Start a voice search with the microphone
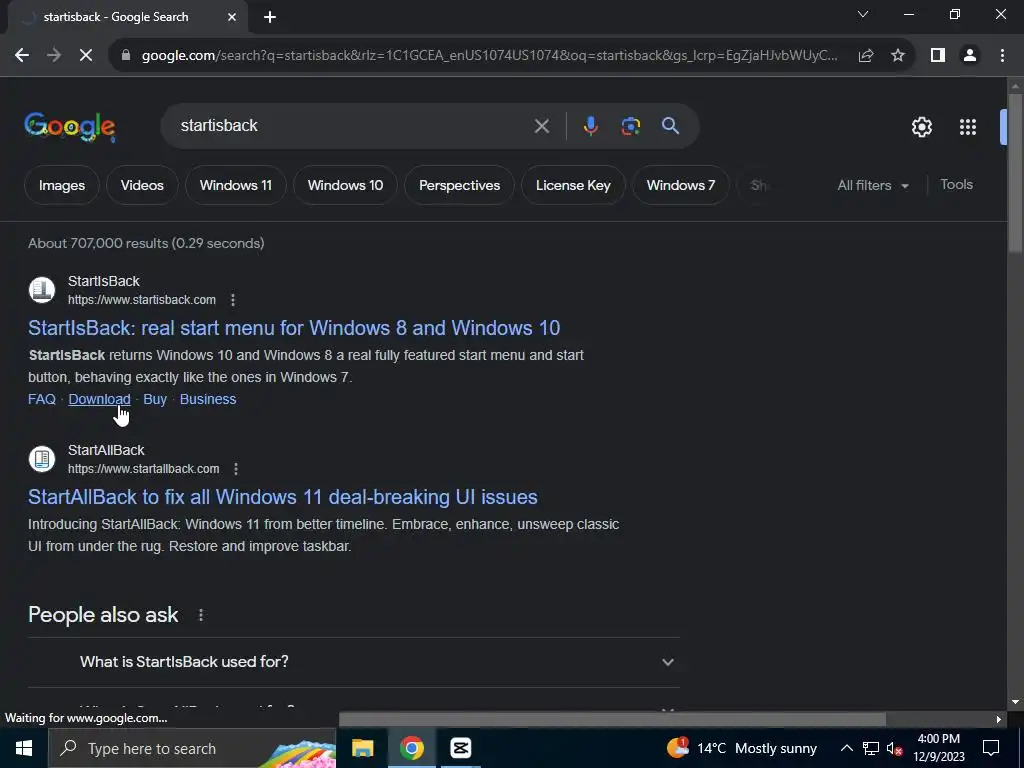The width and height of the screenshot is (1024, 768). point(590,126)
